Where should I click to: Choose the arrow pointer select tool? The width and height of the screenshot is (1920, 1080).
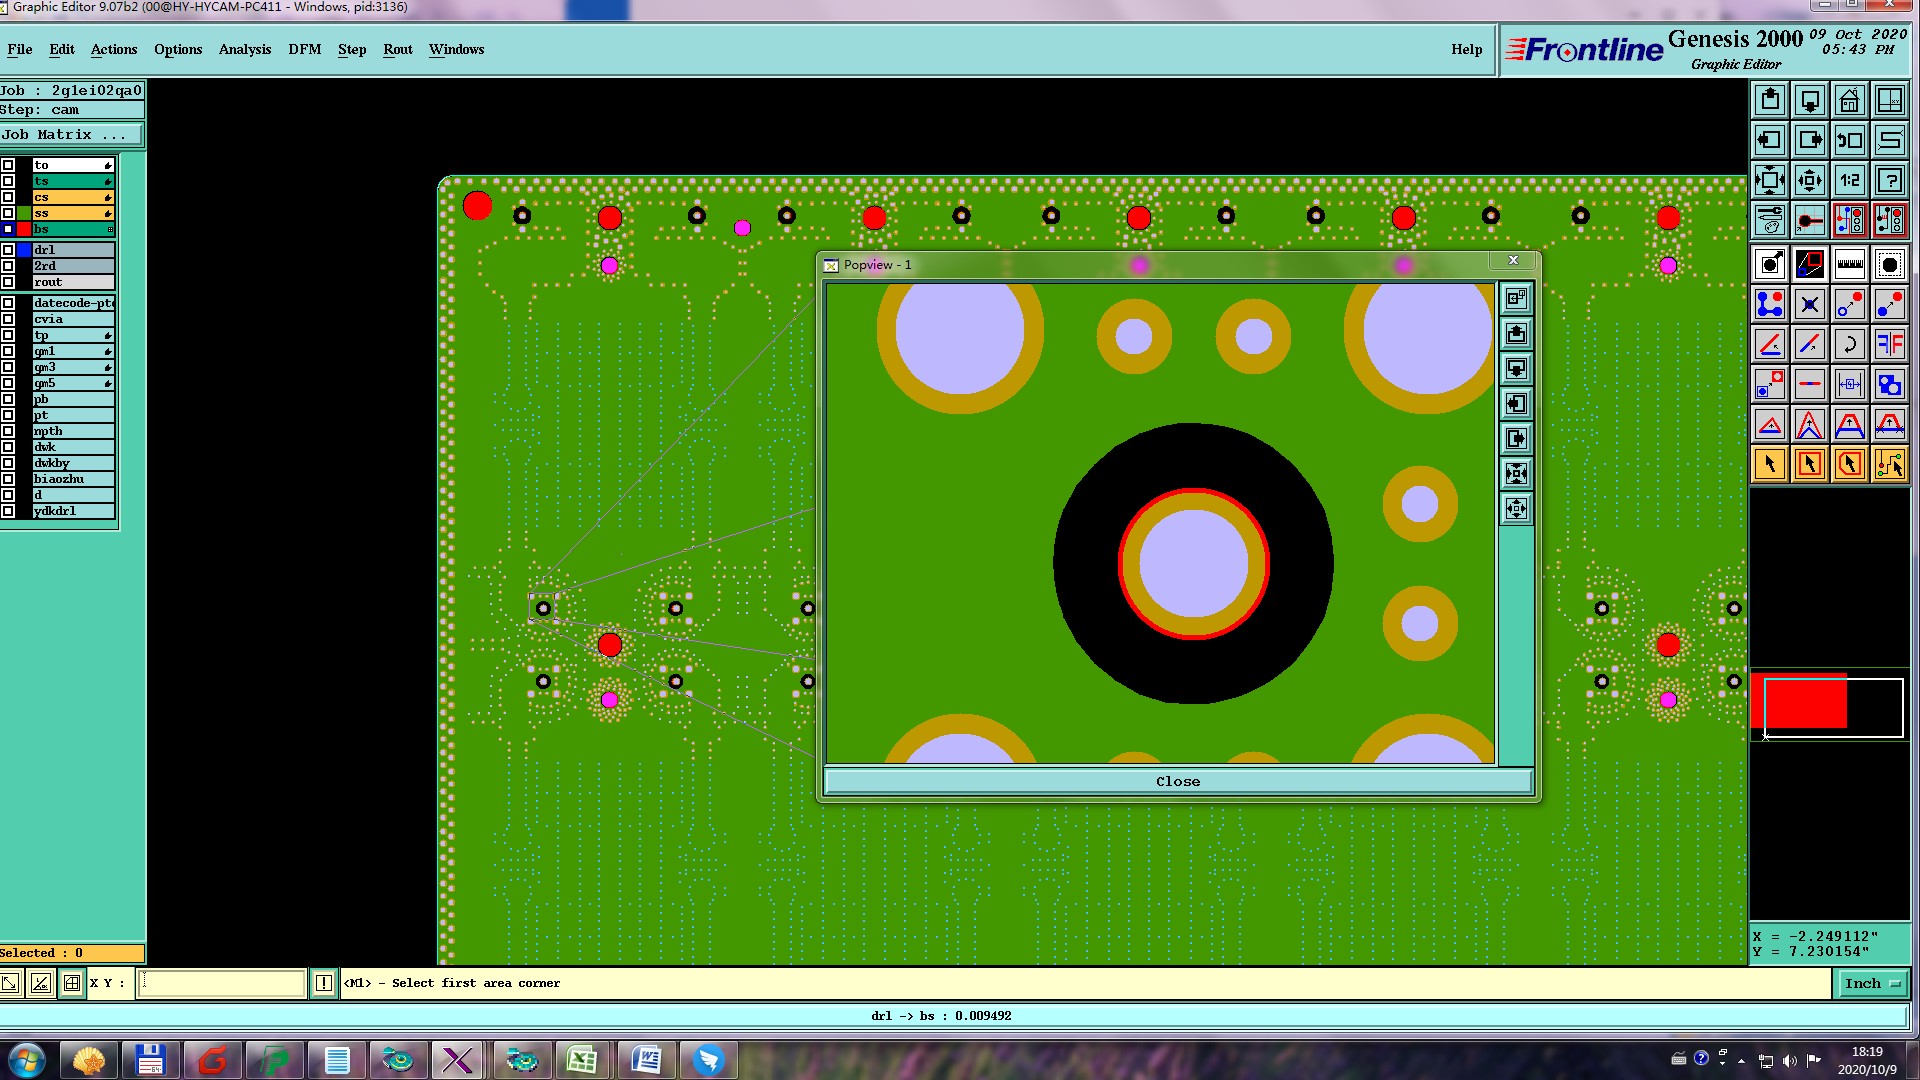tap(1770, 464)
